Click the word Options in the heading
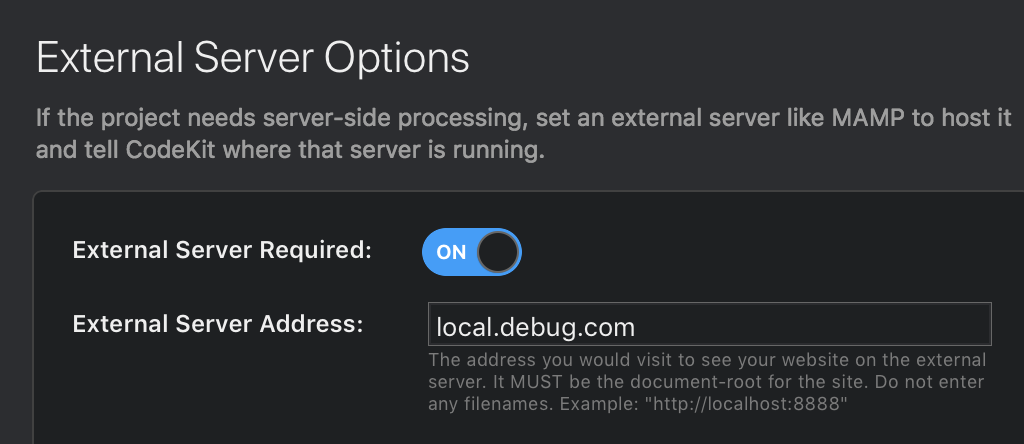 pyautogui.click(x=397, y=58)
